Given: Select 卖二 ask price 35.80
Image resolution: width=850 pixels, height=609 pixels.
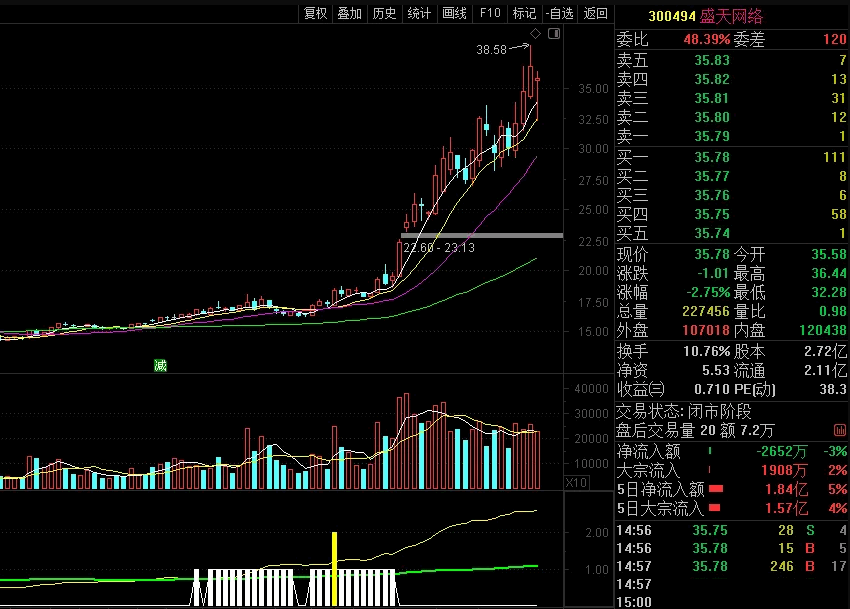Looking at the screenshot, I should (x=712, y=117).
